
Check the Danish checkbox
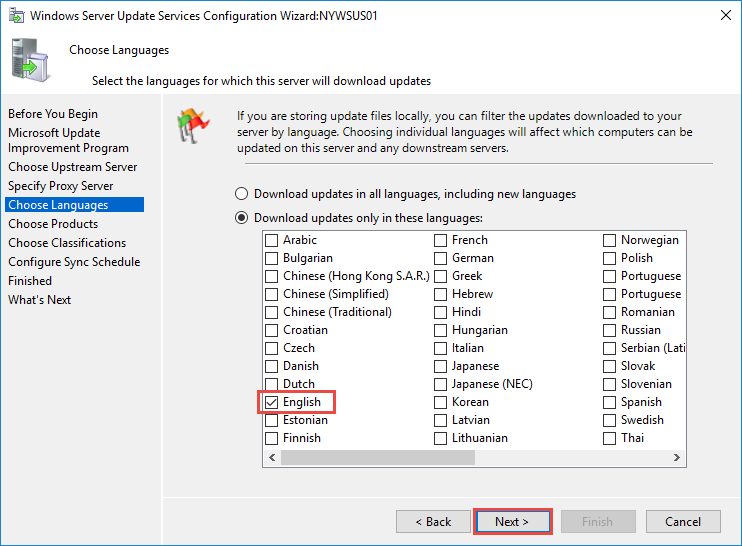pyautogui.click(x=272, y=366)
